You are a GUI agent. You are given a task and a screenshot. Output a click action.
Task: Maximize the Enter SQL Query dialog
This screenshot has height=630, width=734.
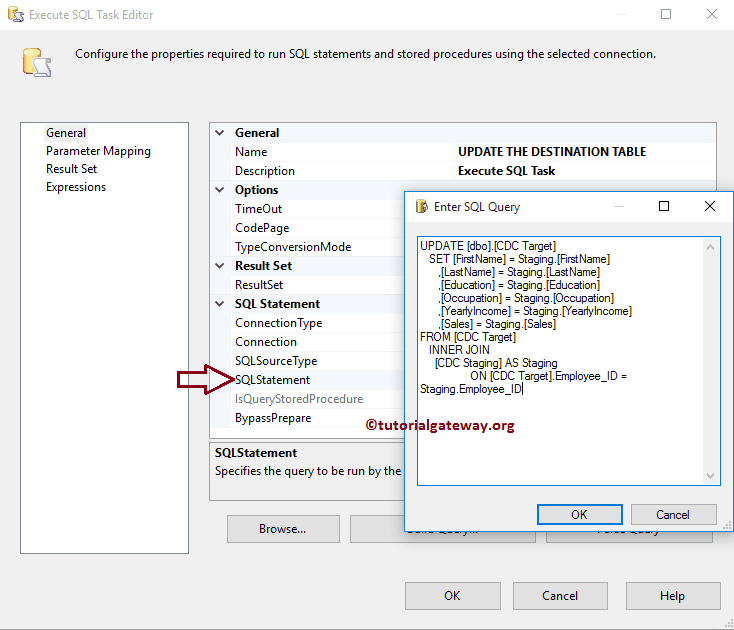pos(664,206)
